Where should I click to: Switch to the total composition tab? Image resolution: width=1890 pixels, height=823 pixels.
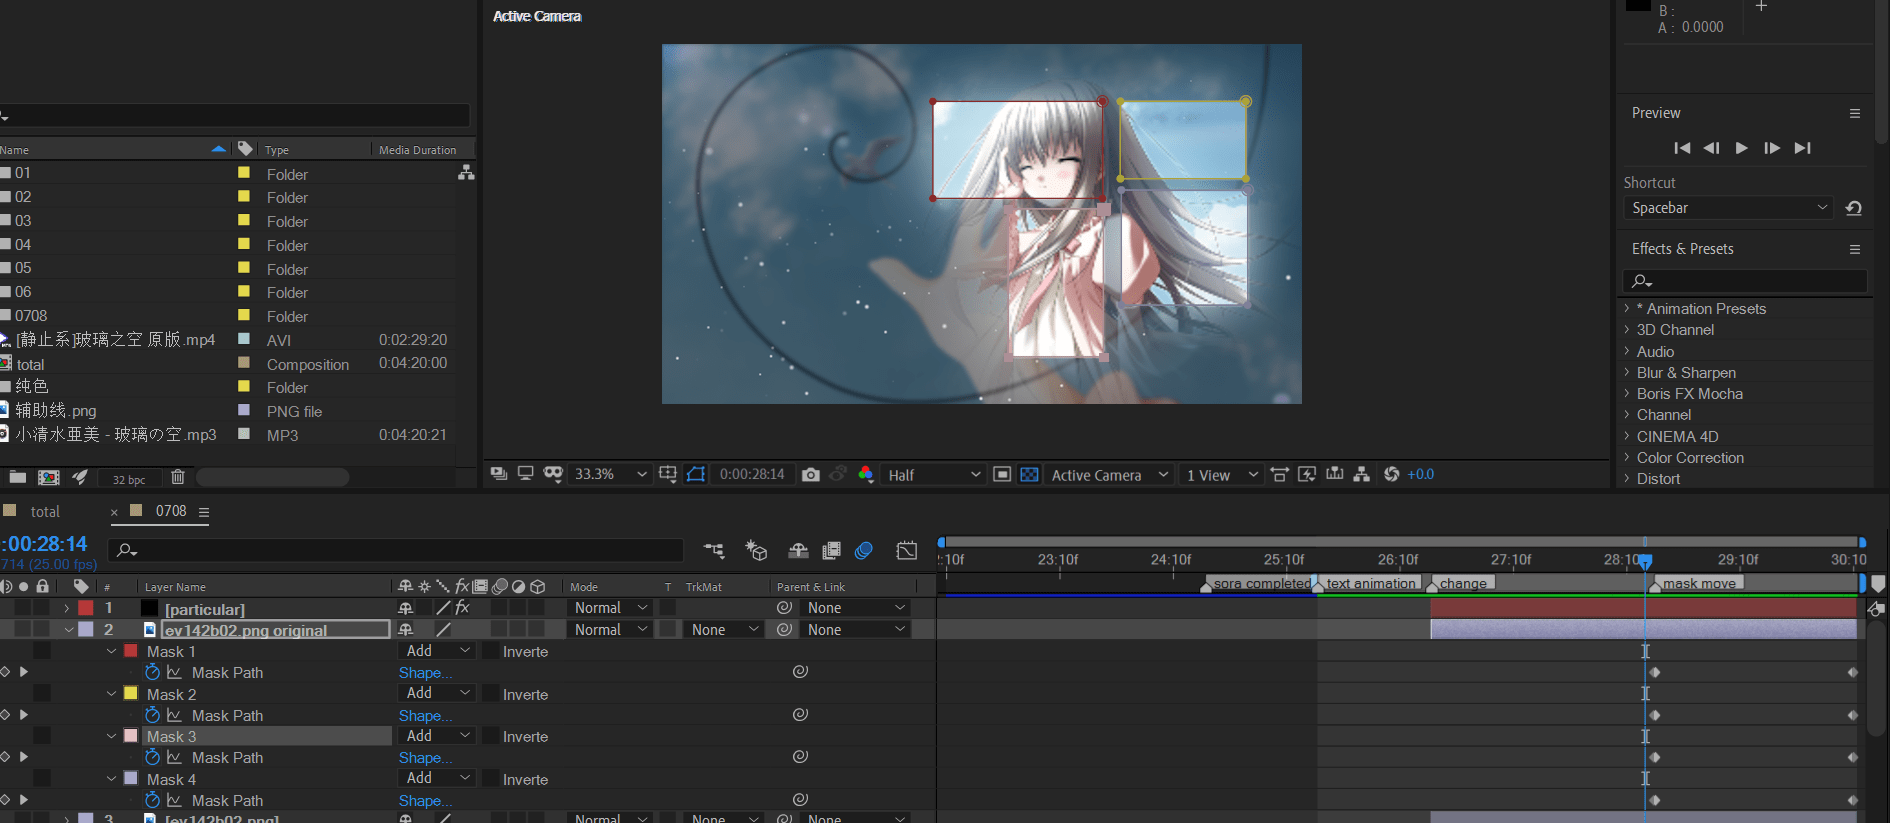point(45,511)
